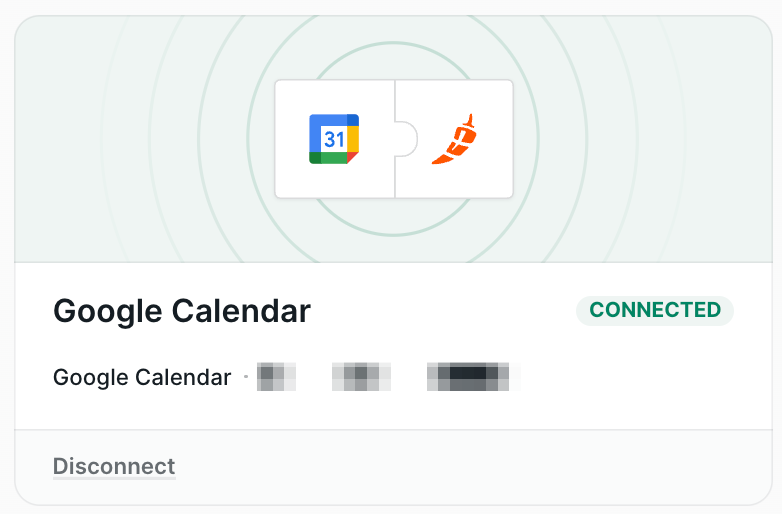Click the bold Google Calendar heading
Image resolution: width=782 pixels, height=514 pixels.
click(182, 311)
